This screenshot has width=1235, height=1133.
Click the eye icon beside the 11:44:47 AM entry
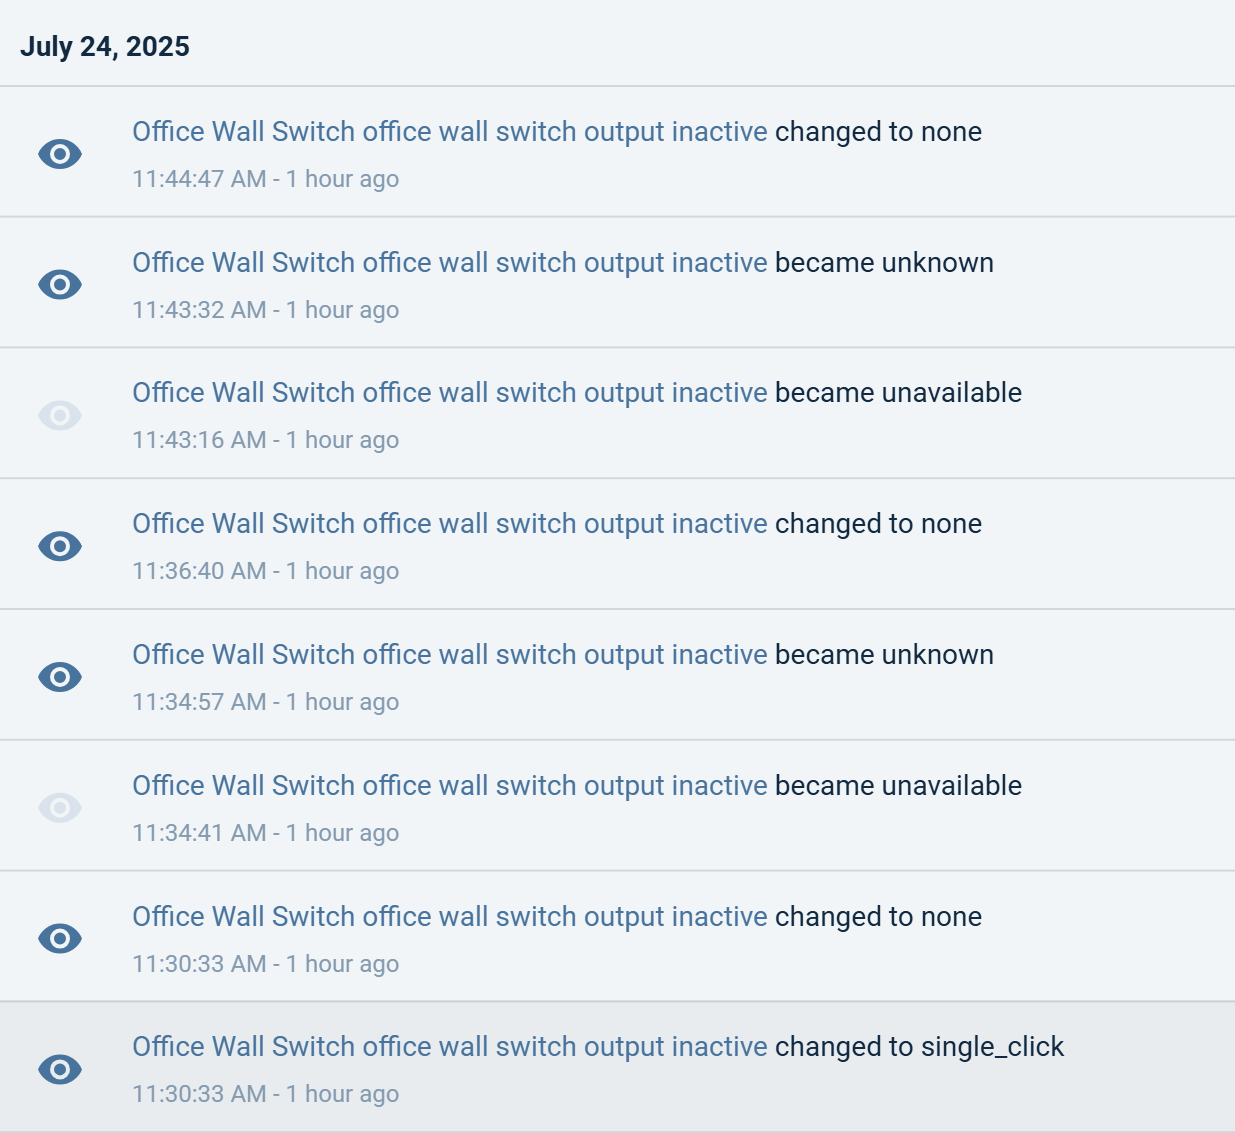point(60,154)
